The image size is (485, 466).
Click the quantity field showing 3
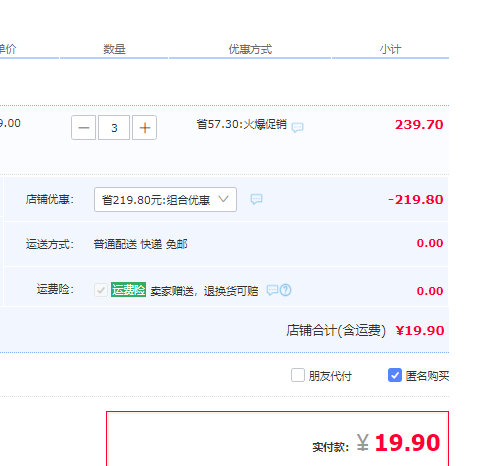pyautogui.click(x=114, y=128)
